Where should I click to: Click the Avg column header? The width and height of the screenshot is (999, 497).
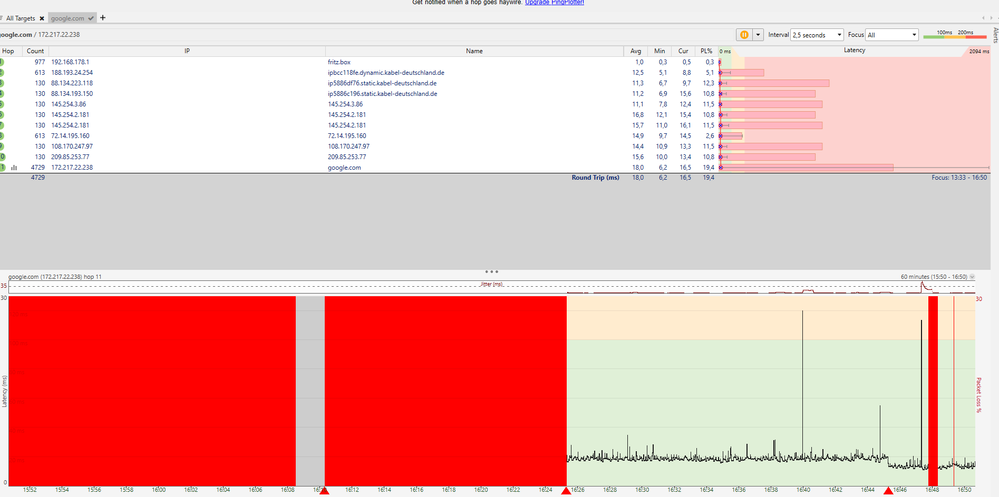coord(635,51)
